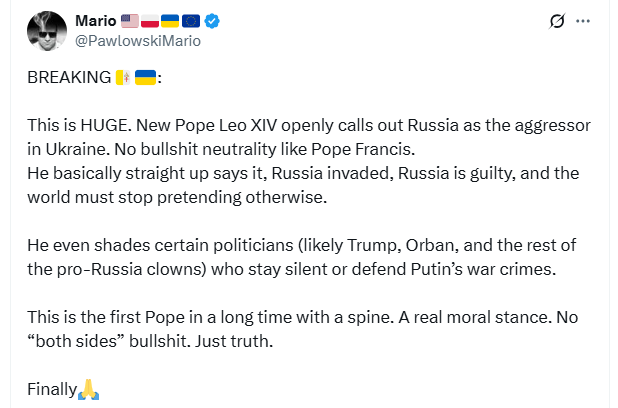Click the US flag emoji beside Mario

pyautogui.click(x=130, y=21)
